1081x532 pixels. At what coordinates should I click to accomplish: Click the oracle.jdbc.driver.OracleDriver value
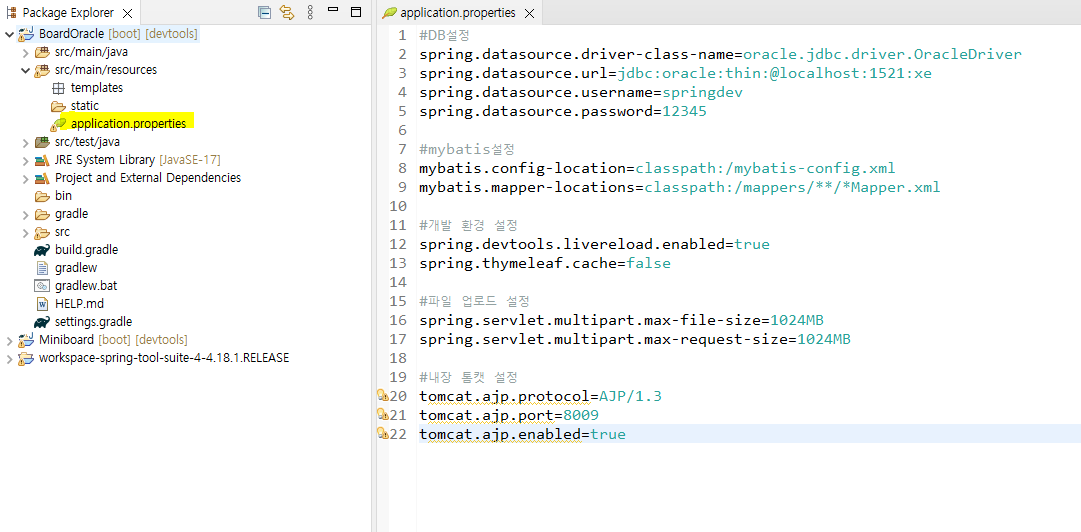pyautogui.click(x=882, y=54)
